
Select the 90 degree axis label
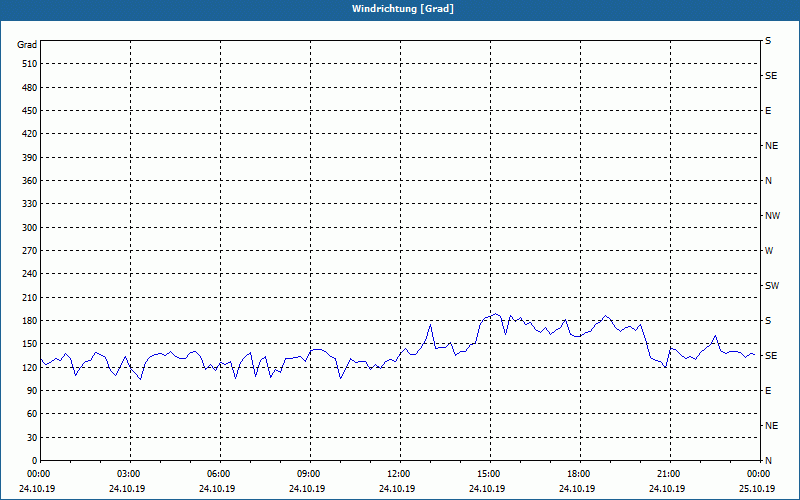coord(32,391)
